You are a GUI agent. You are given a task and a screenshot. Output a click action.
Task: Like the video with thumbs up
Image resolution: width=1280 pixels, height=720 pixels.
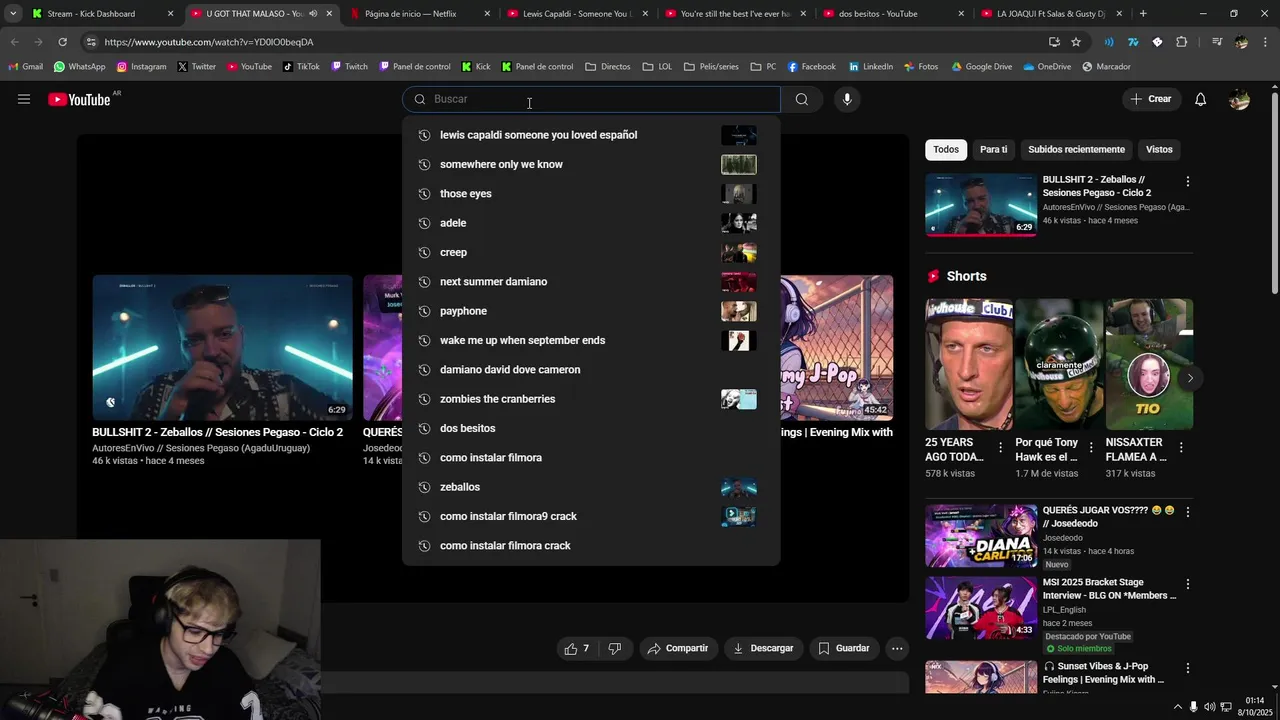pyautogui.click(x=576, y=648)
